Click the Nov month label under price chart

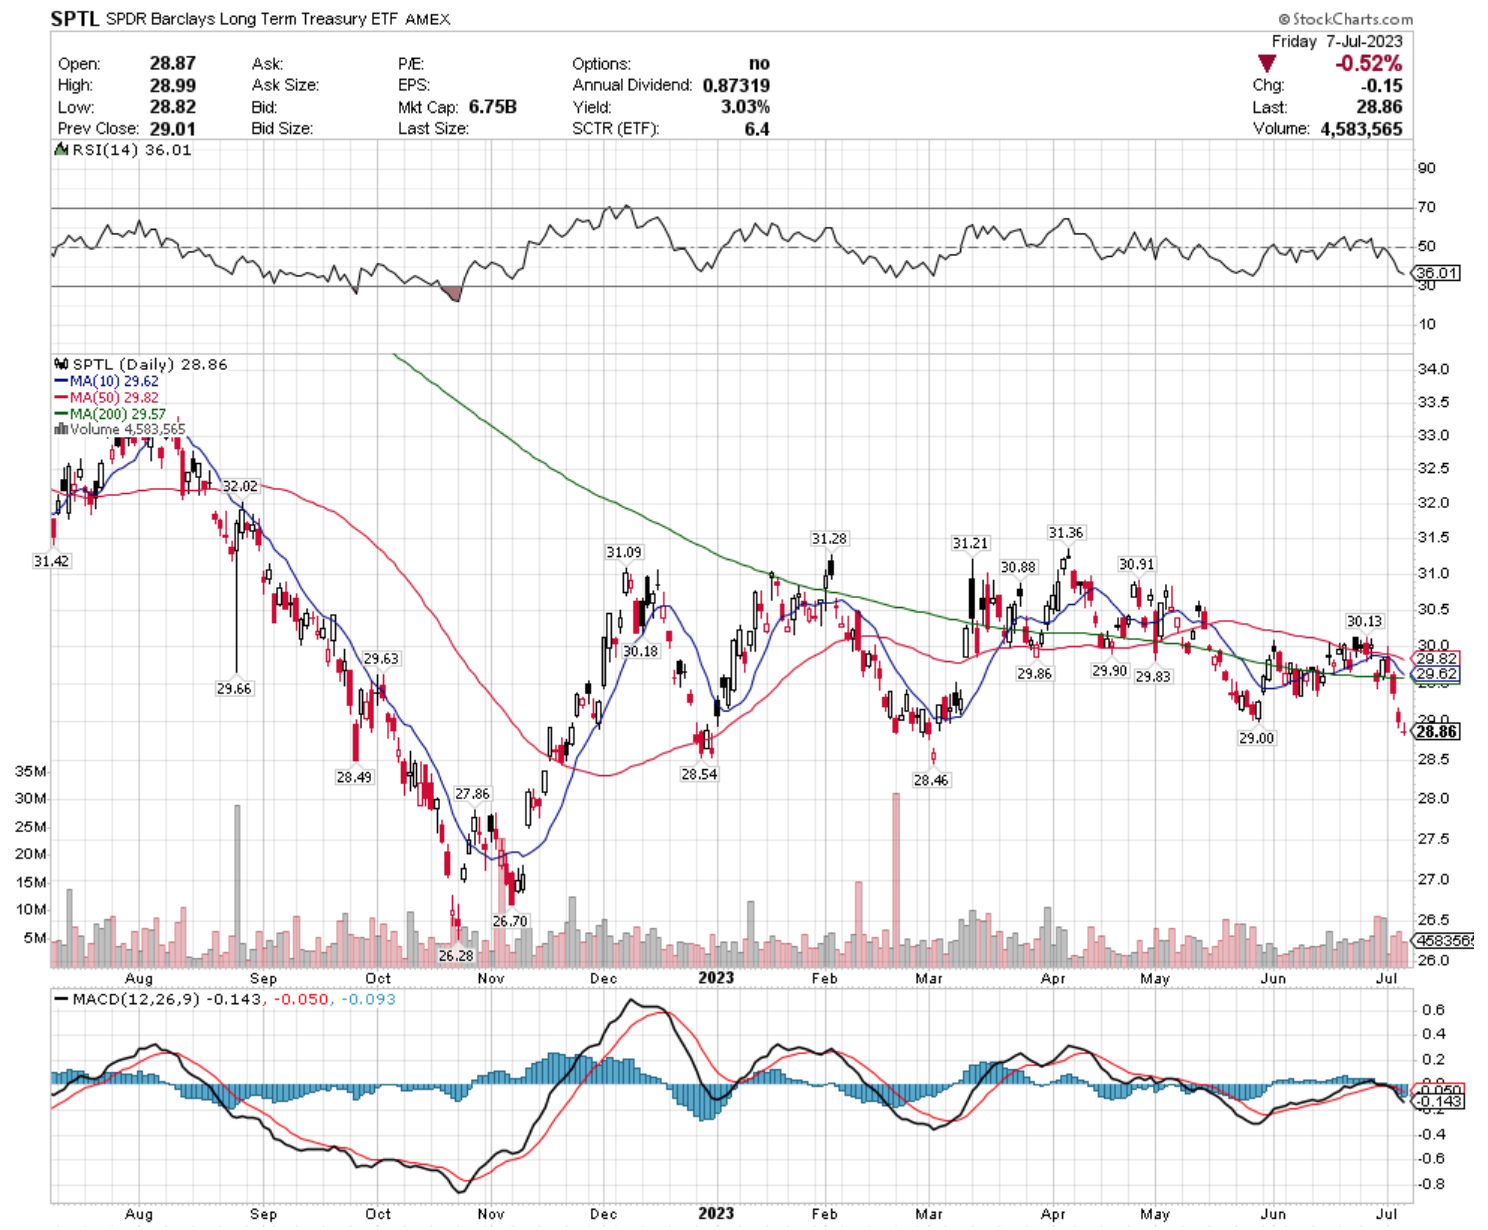click(491, 978)
